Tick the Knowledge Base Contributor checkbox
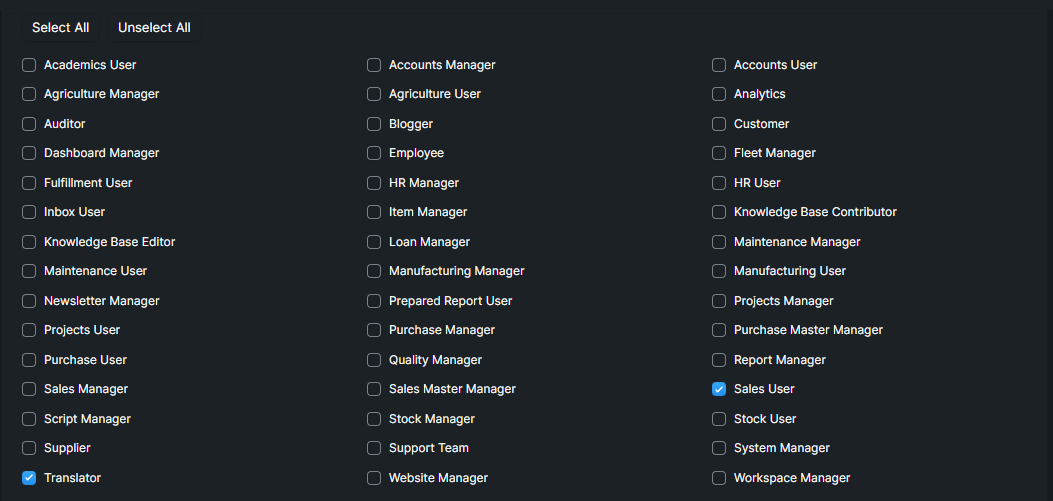 point(719,212)
